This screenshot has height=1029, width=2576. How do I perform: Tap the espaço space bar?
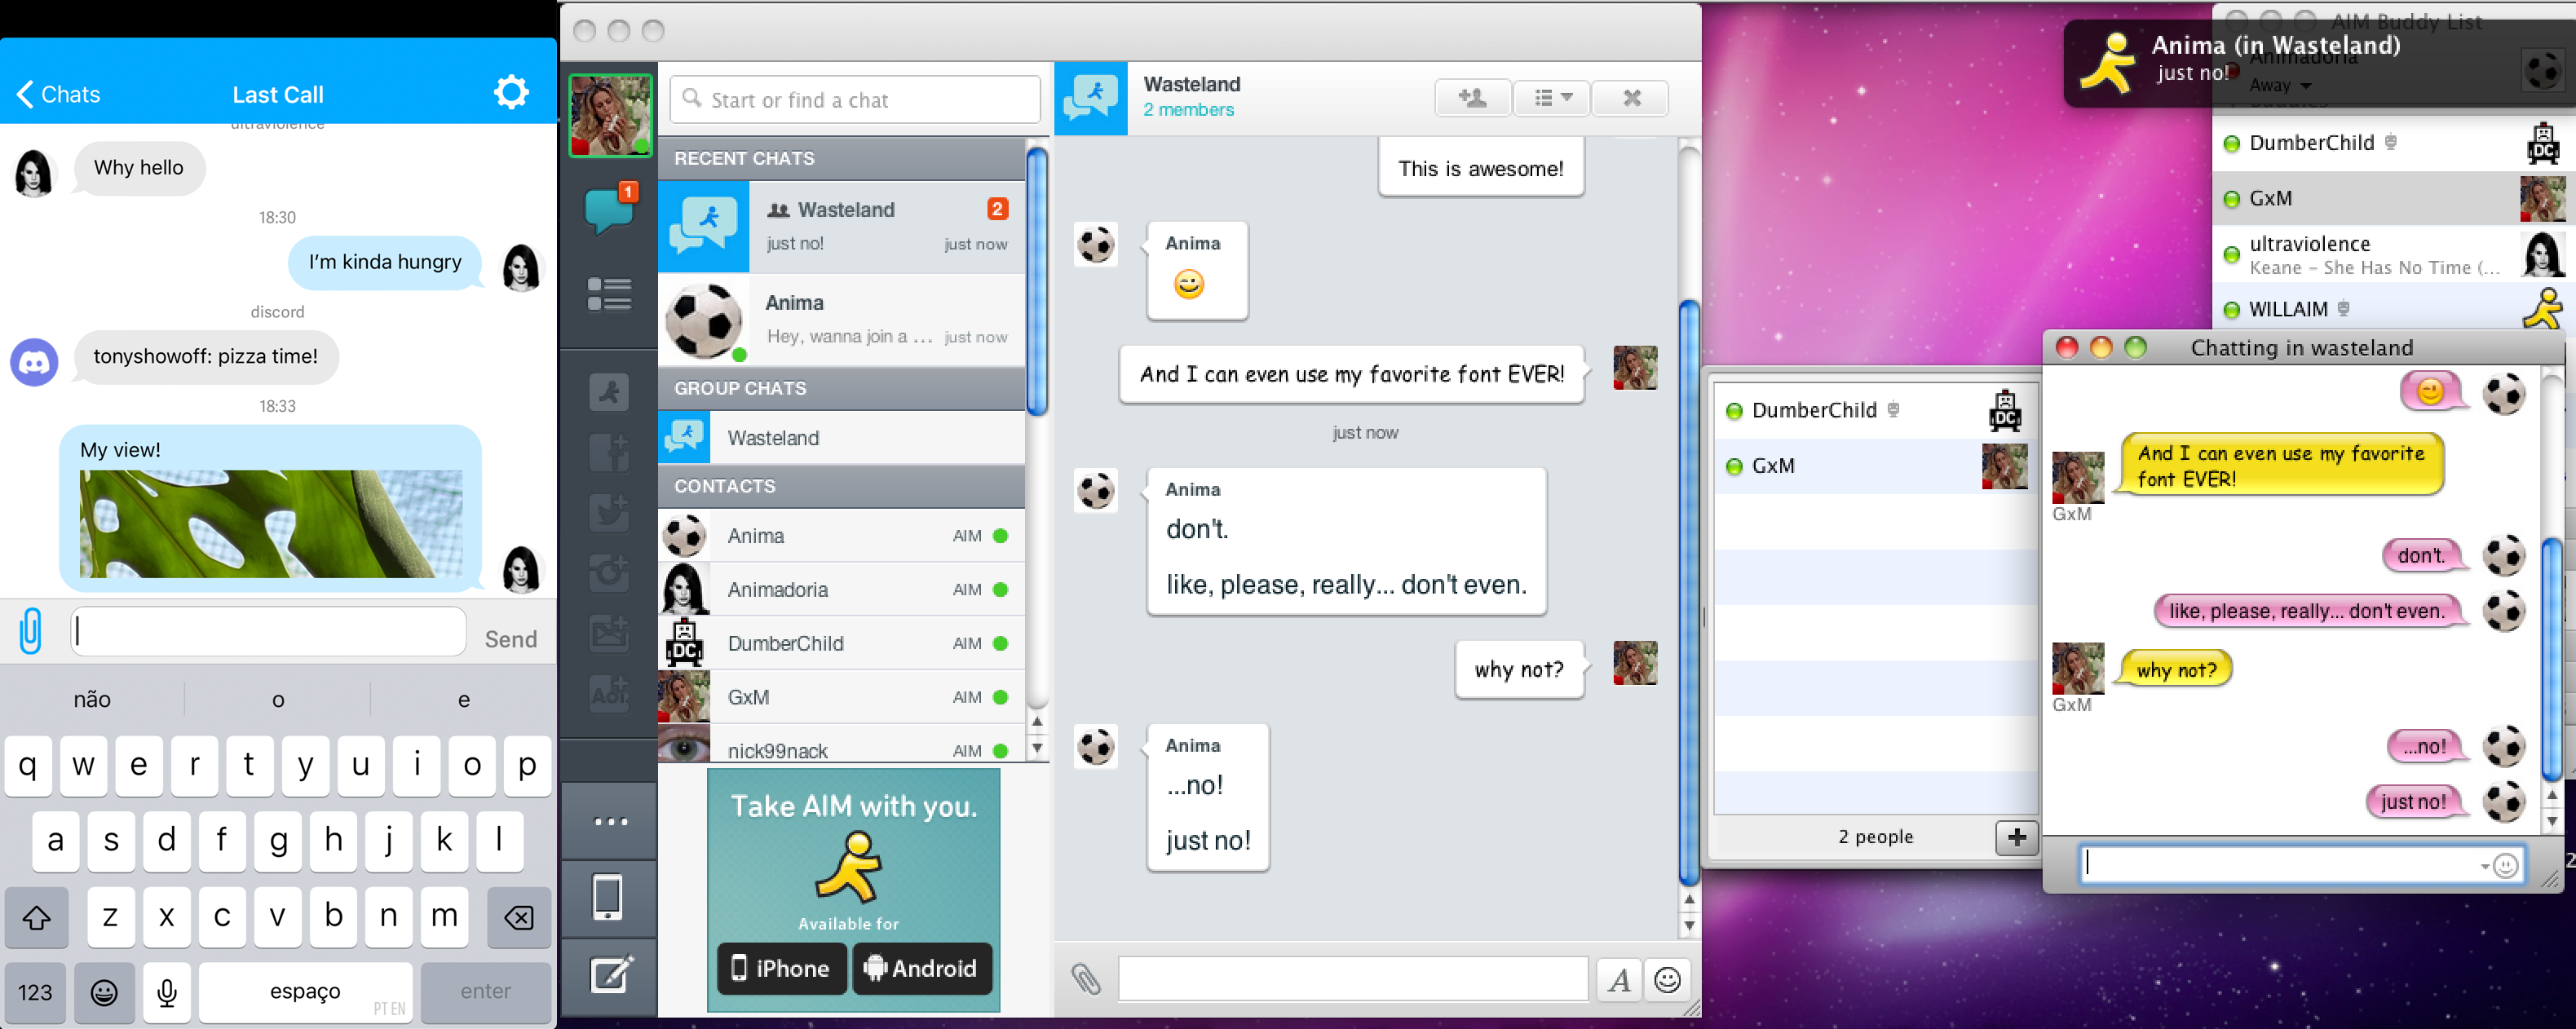305,992
